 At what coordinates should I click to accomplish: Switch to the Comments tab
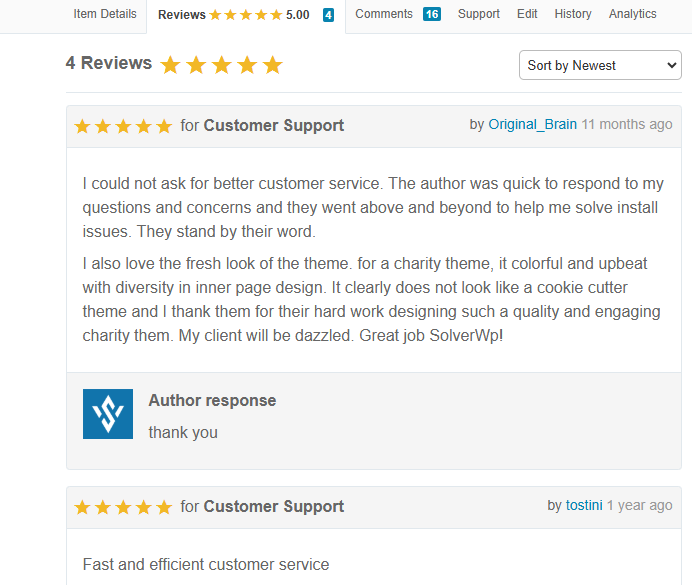click(x=384, y=14)
